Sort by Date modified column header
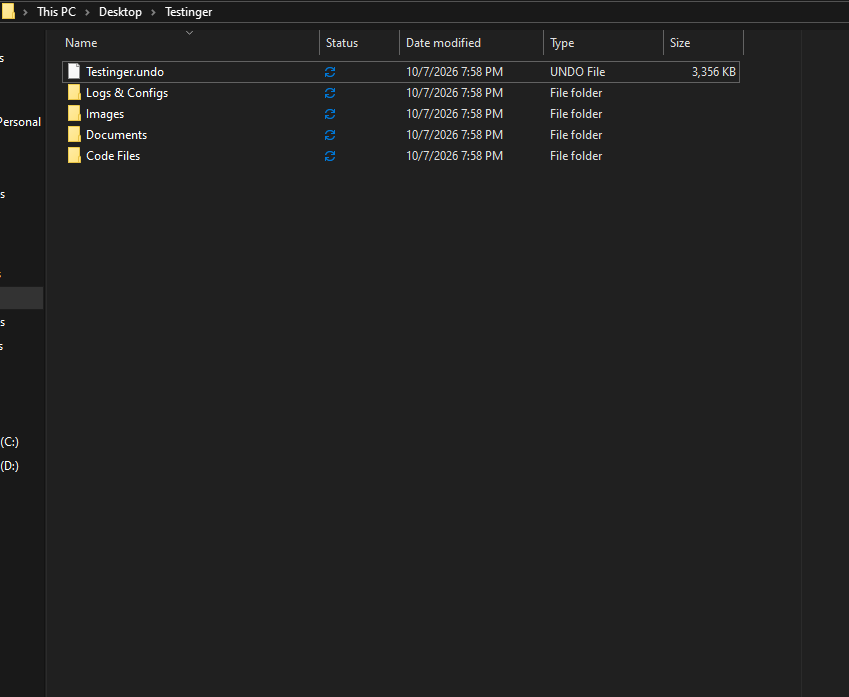The image size is (849, 697). click(472, 43)
